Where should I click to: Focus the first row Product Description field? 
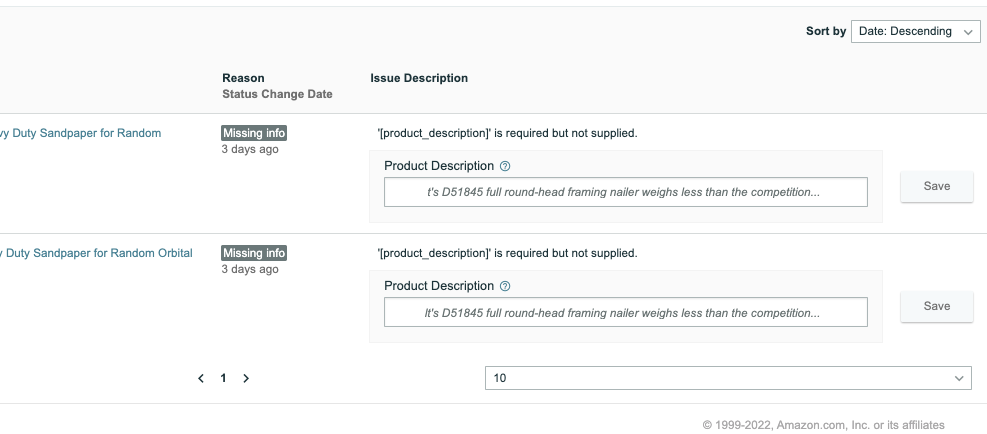(x=625, y=192)
